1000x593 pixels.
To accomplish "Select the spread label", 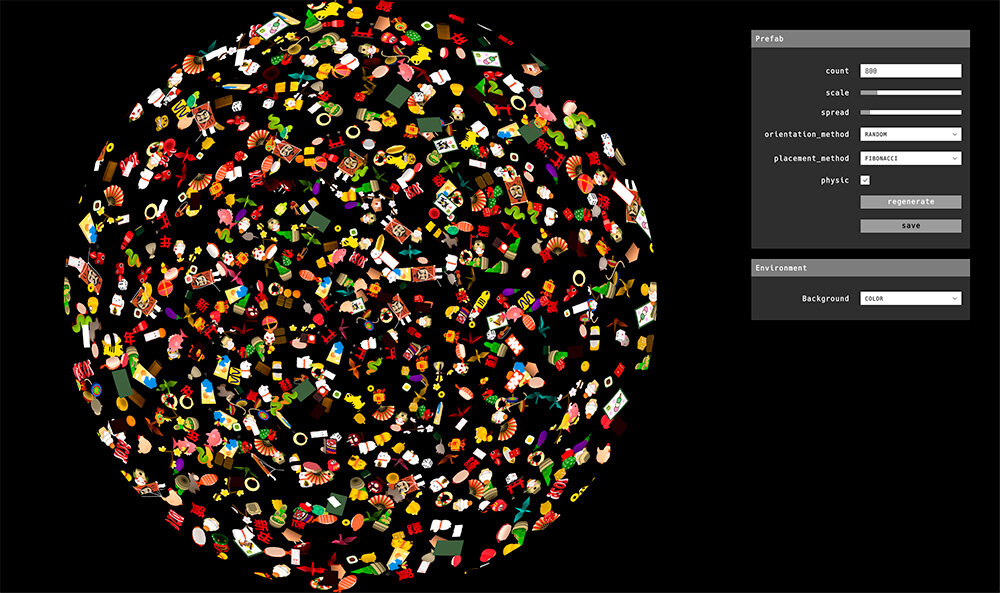I will coord(834,112).
